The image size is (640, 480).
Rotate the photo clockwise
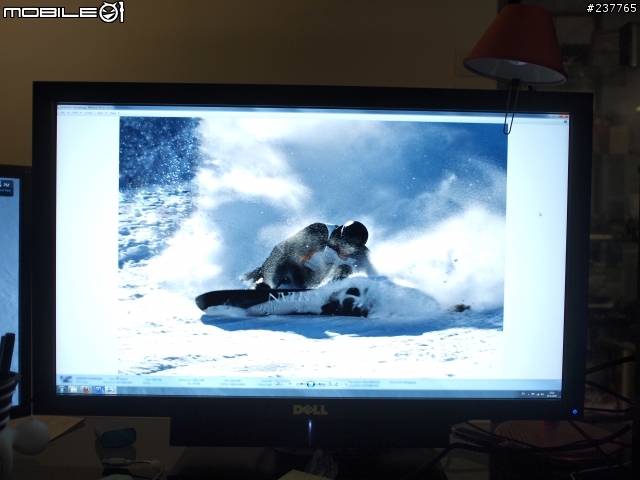pos(336,384)
